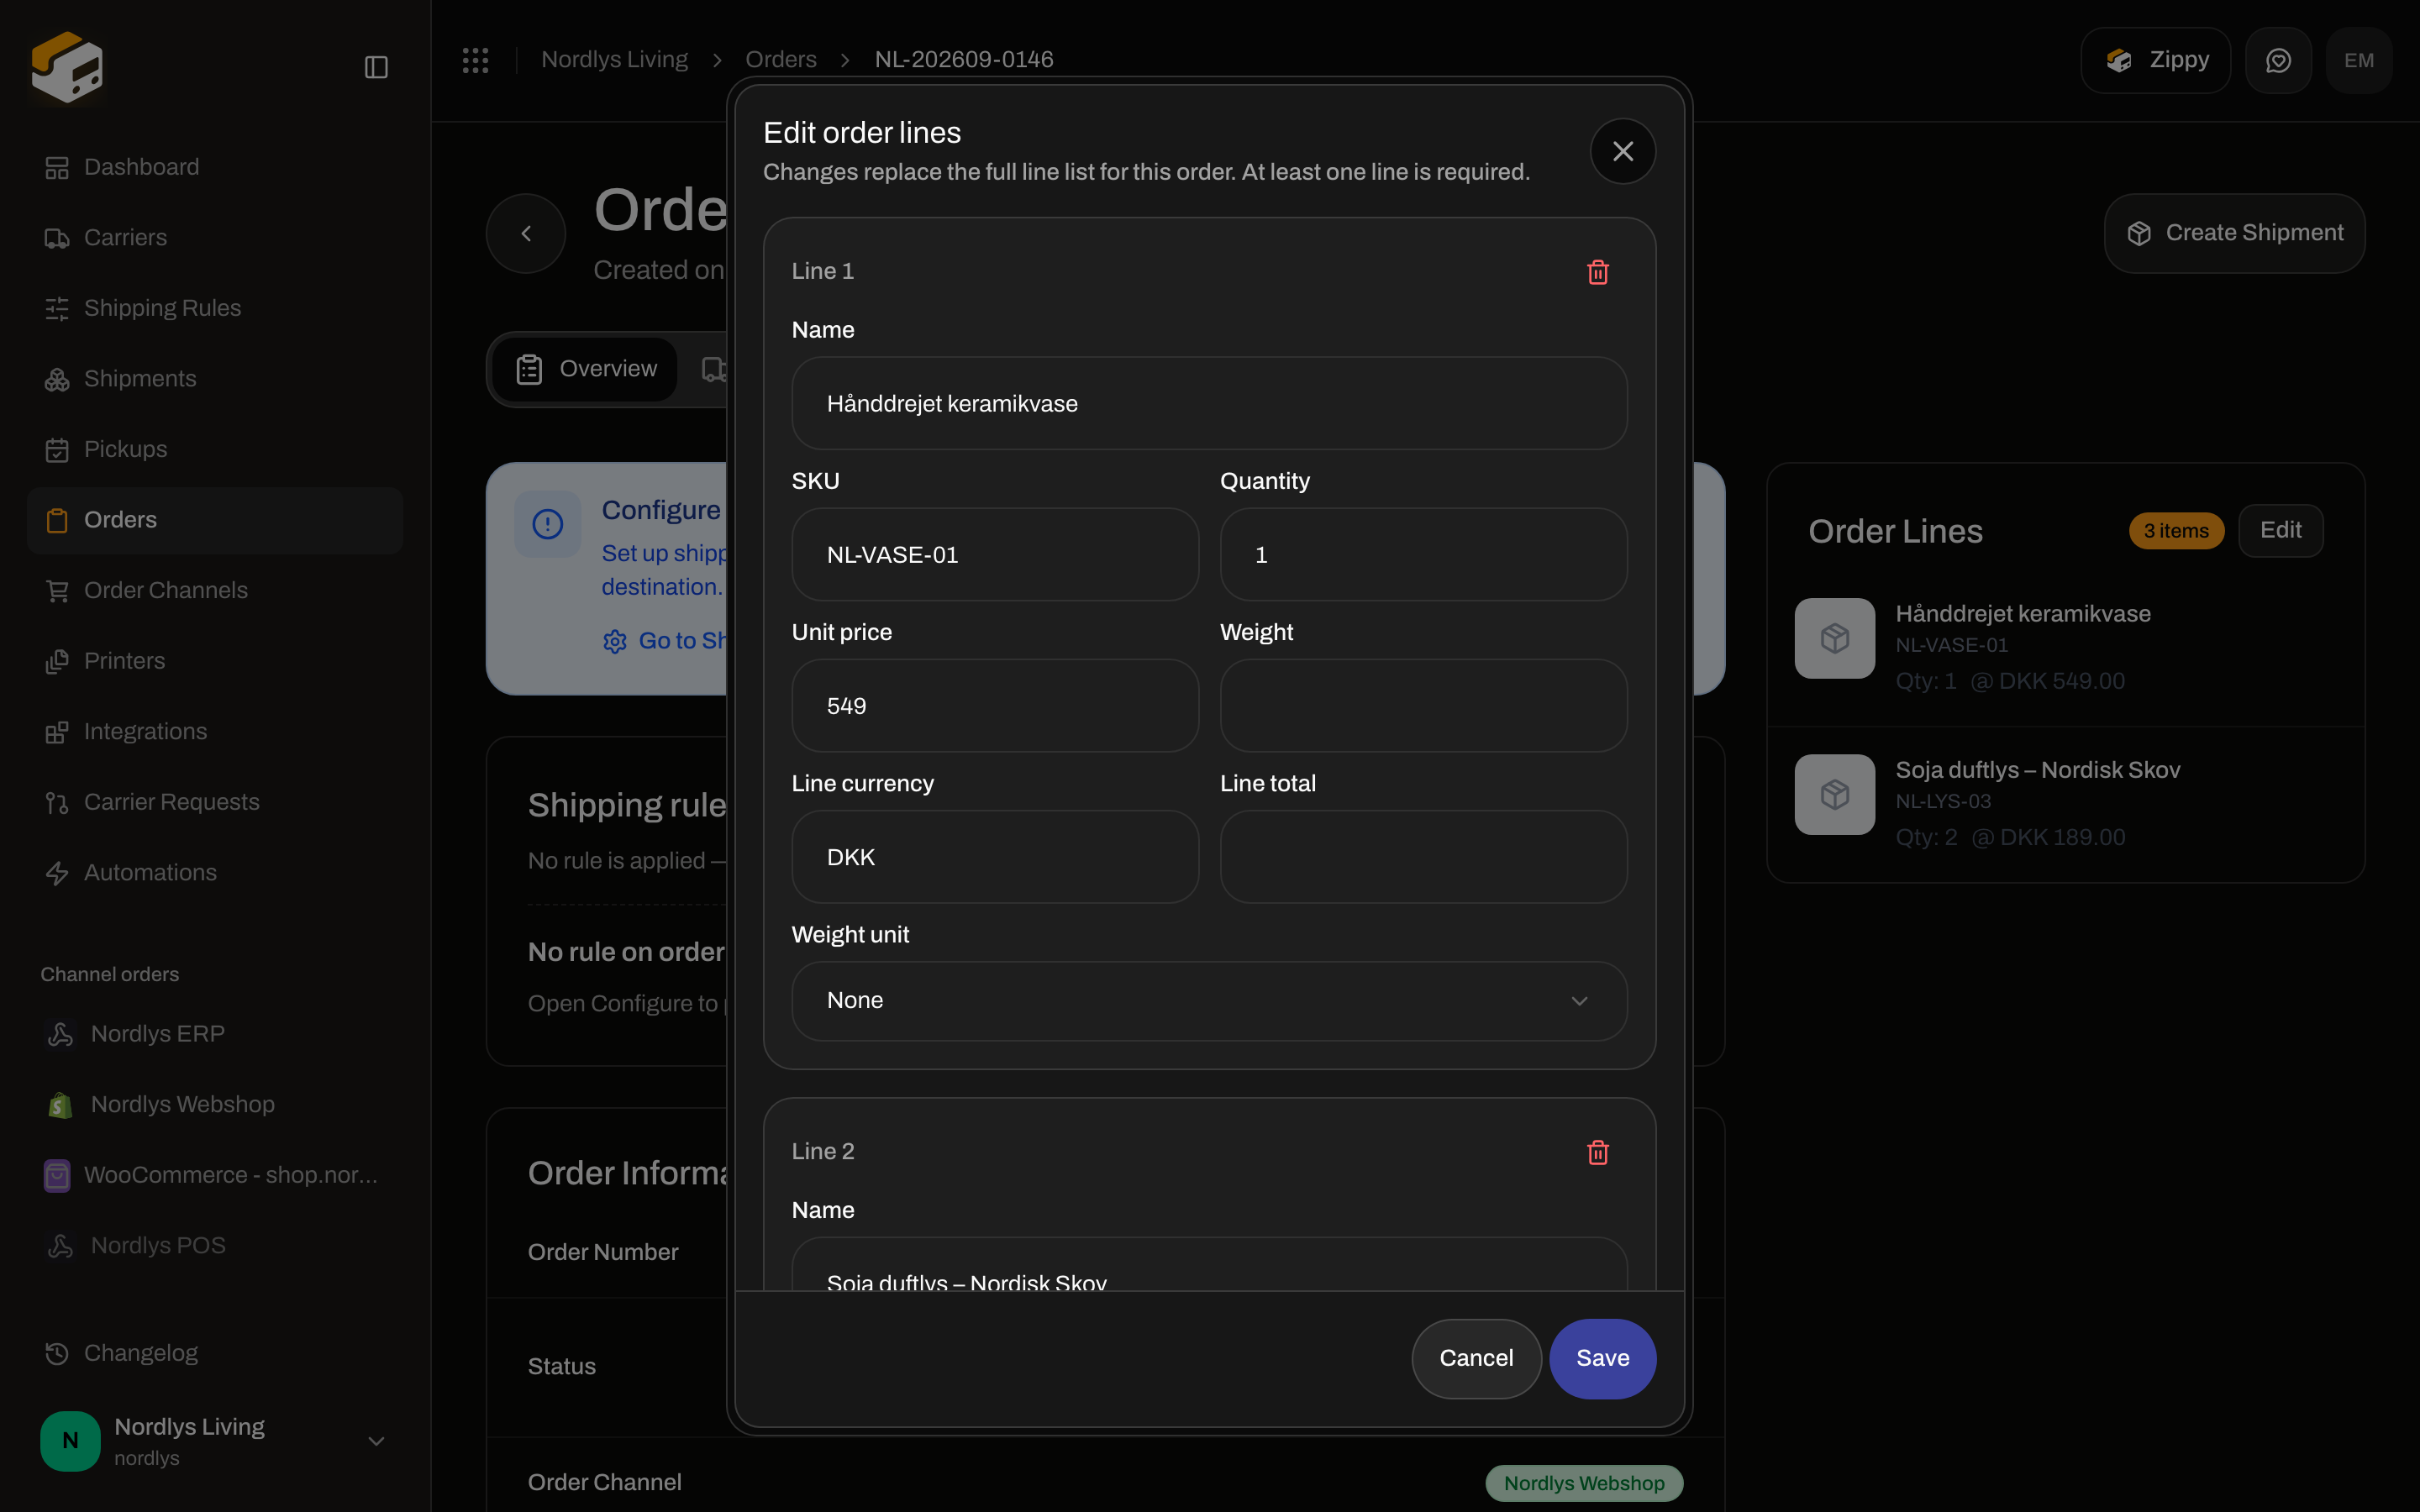Open Nordlys ERP channel orders

(214, 1034)
